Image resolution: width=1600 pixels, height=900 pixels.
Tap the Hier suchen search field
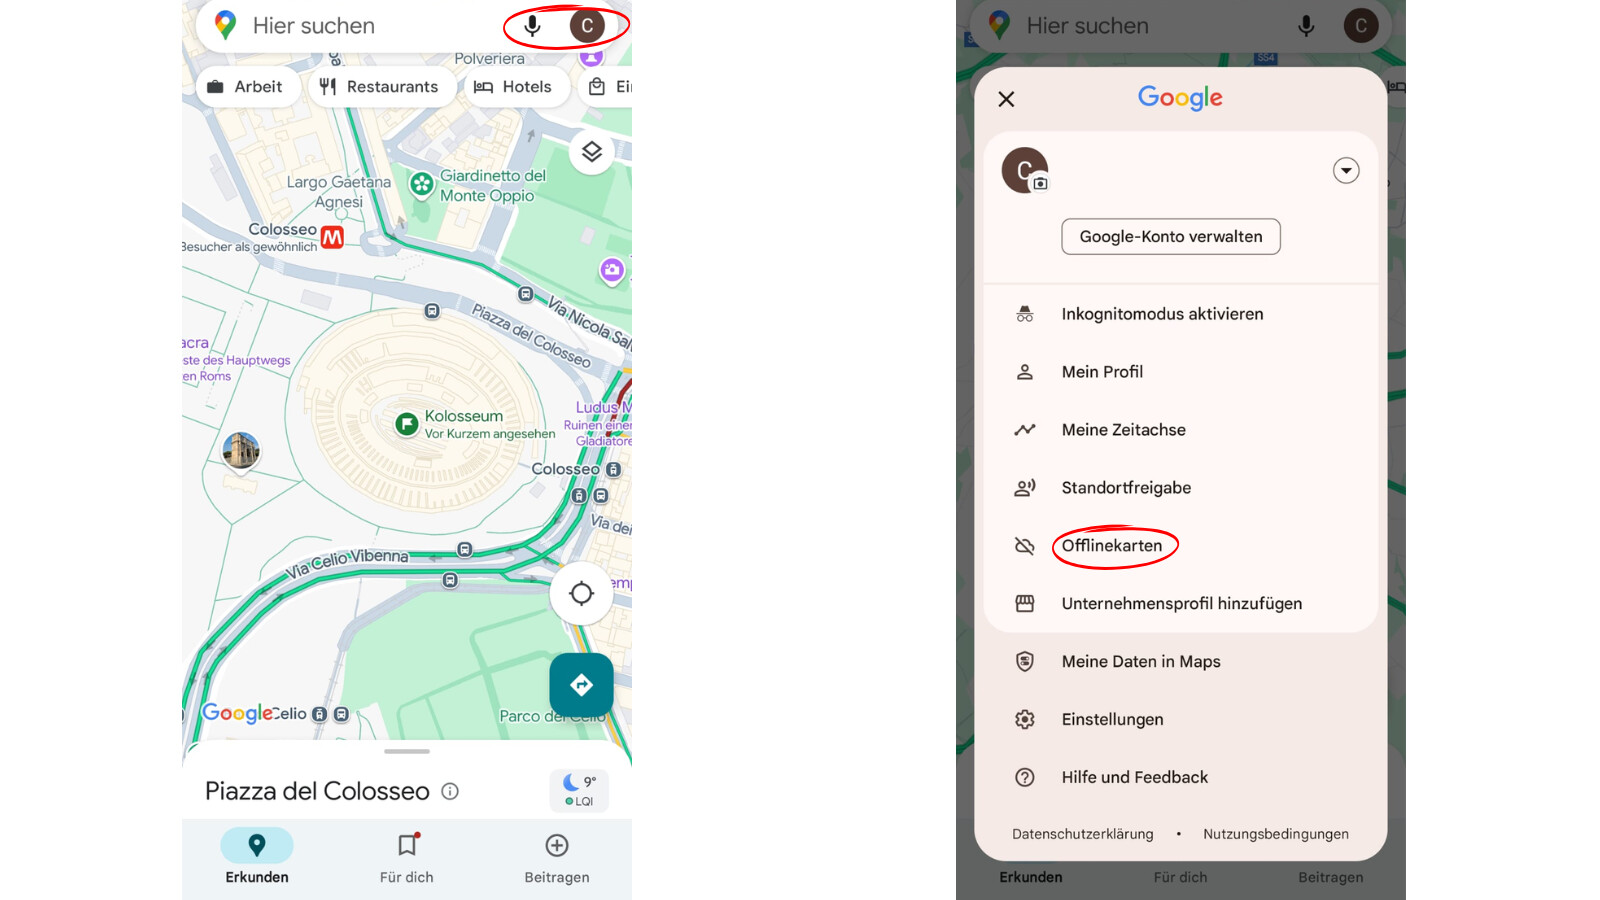click(360, 26)
